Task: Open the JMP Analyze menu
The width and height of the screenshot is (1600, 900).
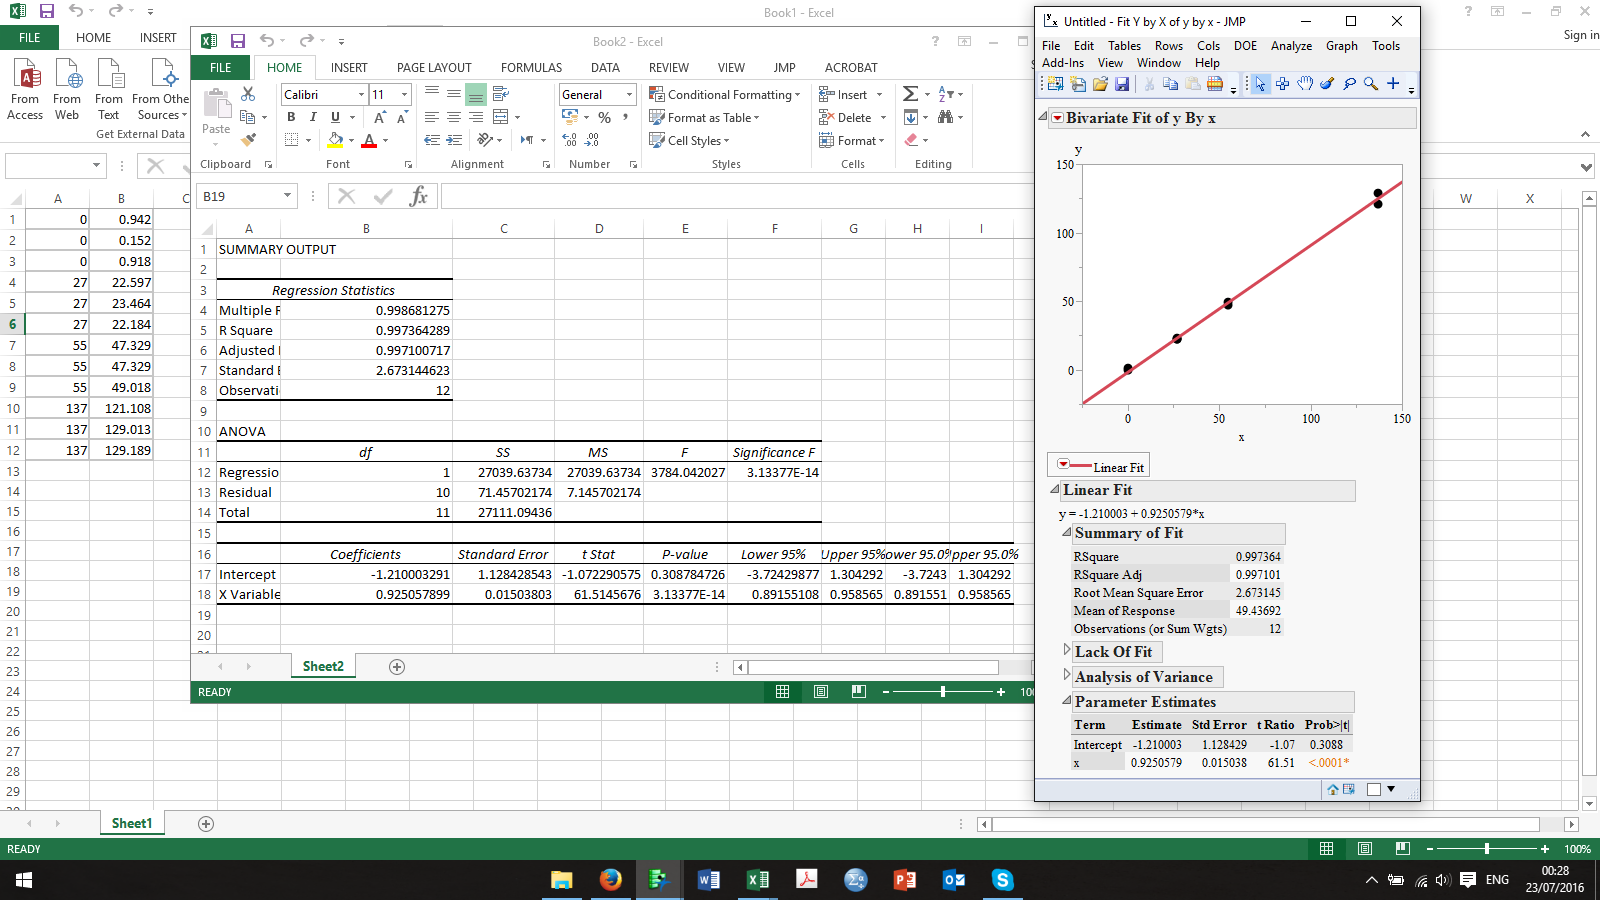Action: click(1291, 46)
